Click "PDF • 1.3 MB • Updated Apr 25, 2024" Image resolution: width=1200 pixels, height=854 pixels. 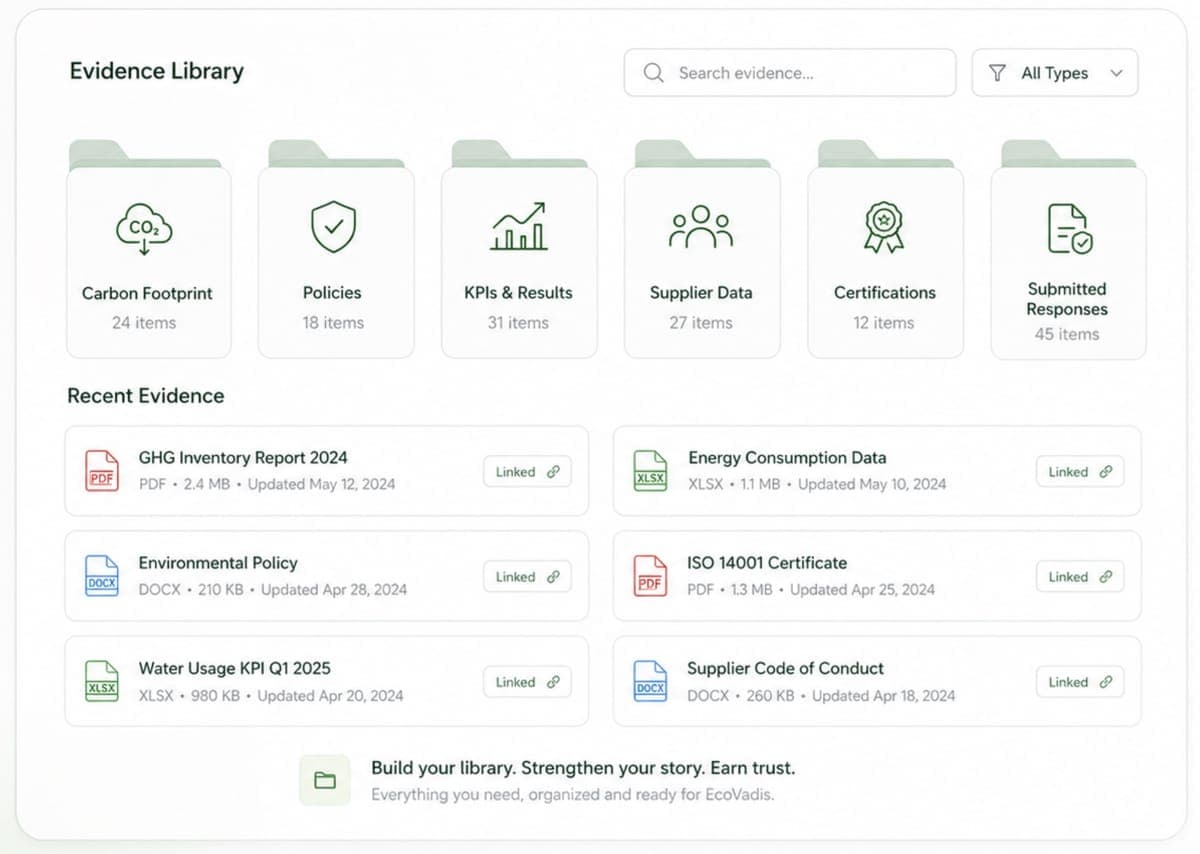811,590
